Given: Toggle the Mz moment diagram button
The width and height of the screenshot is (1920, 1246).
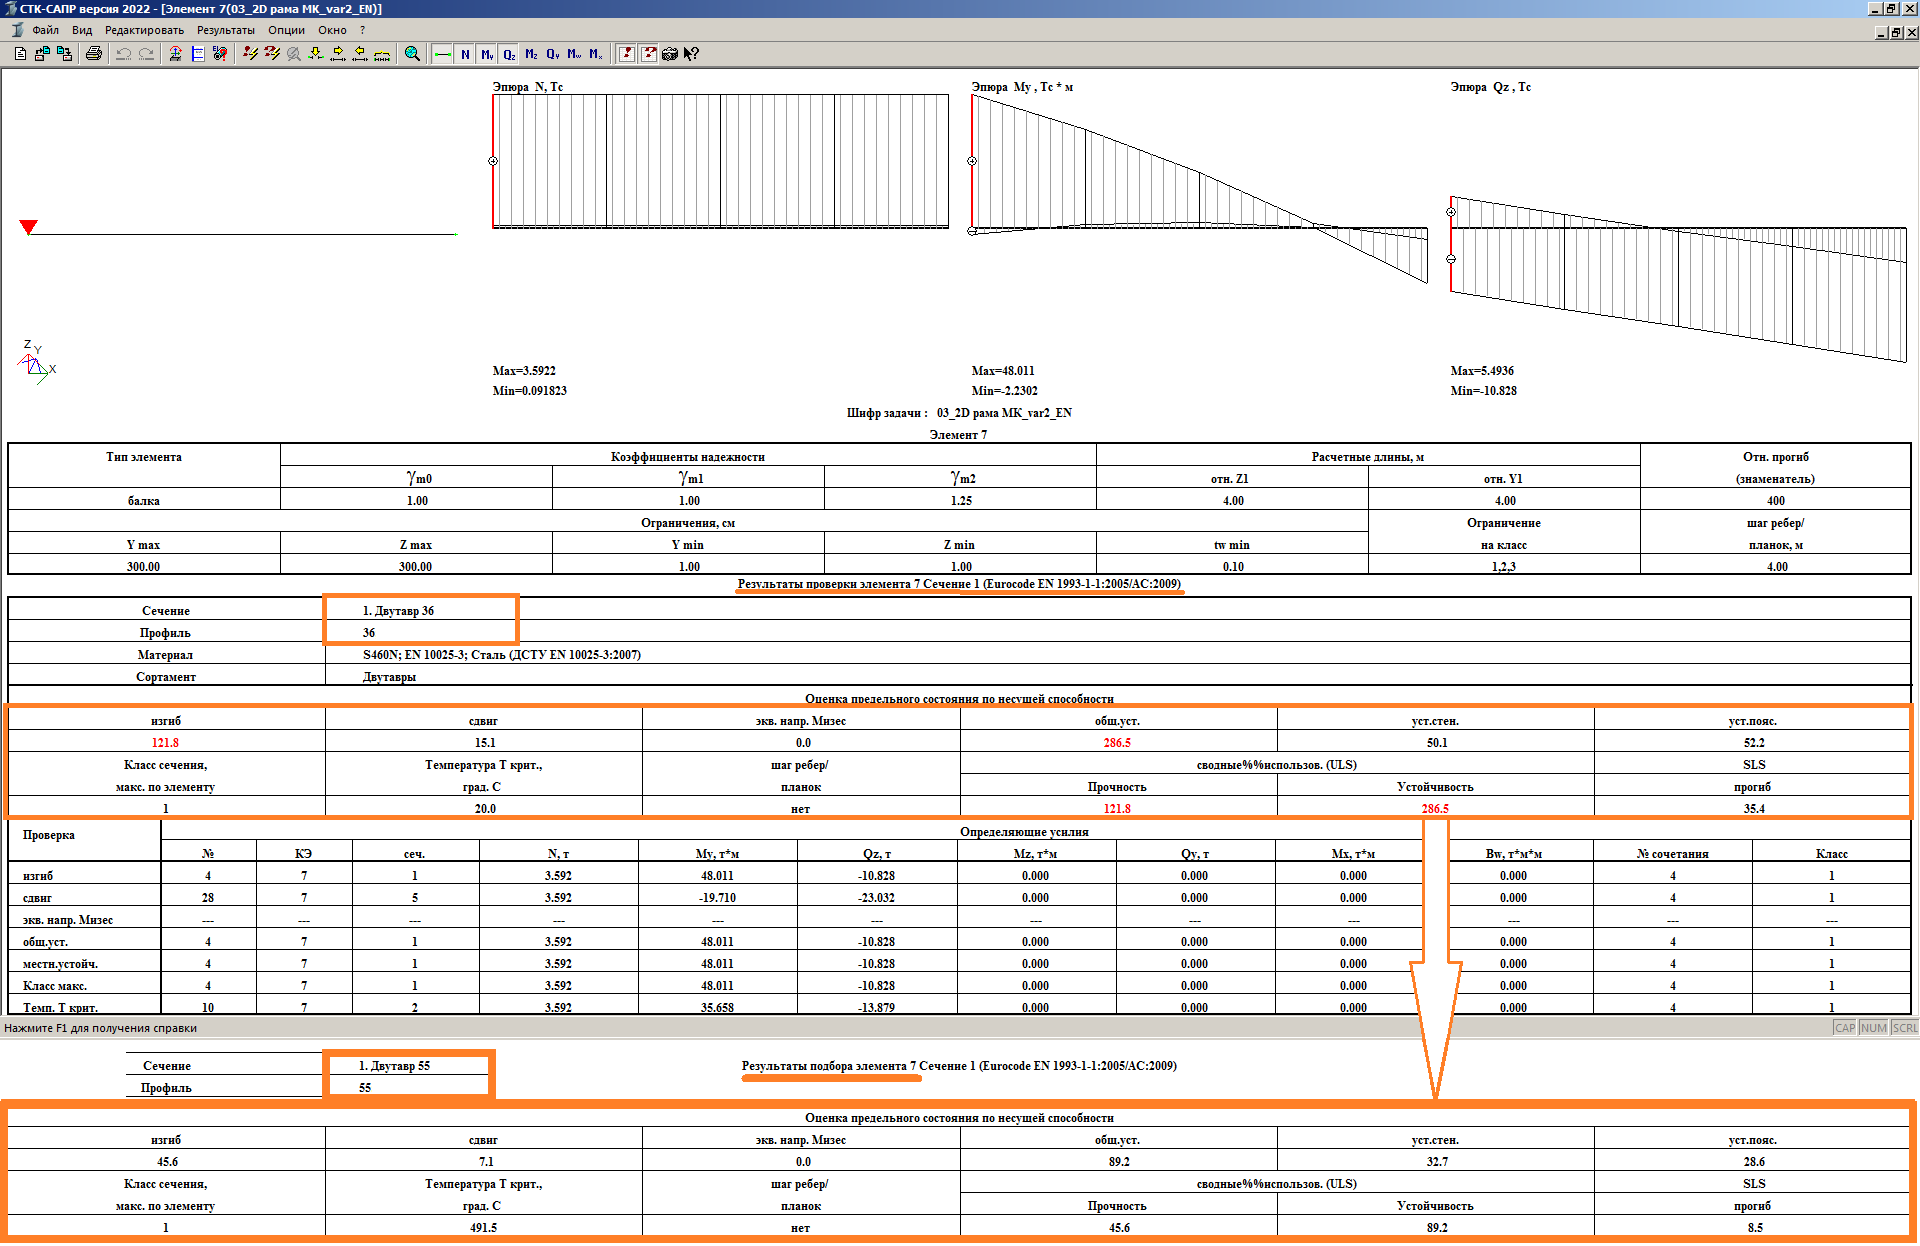Looking at the screenshot, I should 531,54.
